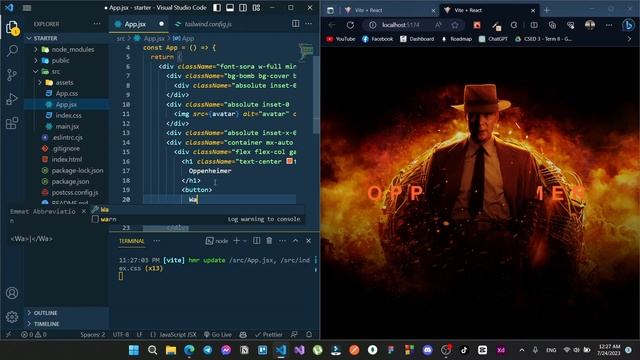The image size is (640, 360).
Task: Select the 'warn' suggestion in autocomplete list
Action: click(x=198, y=219)
